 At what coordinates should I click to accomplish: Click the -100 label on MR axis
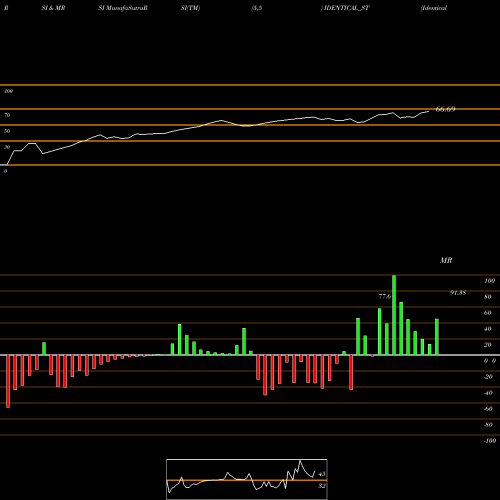(x=490, y=441)
